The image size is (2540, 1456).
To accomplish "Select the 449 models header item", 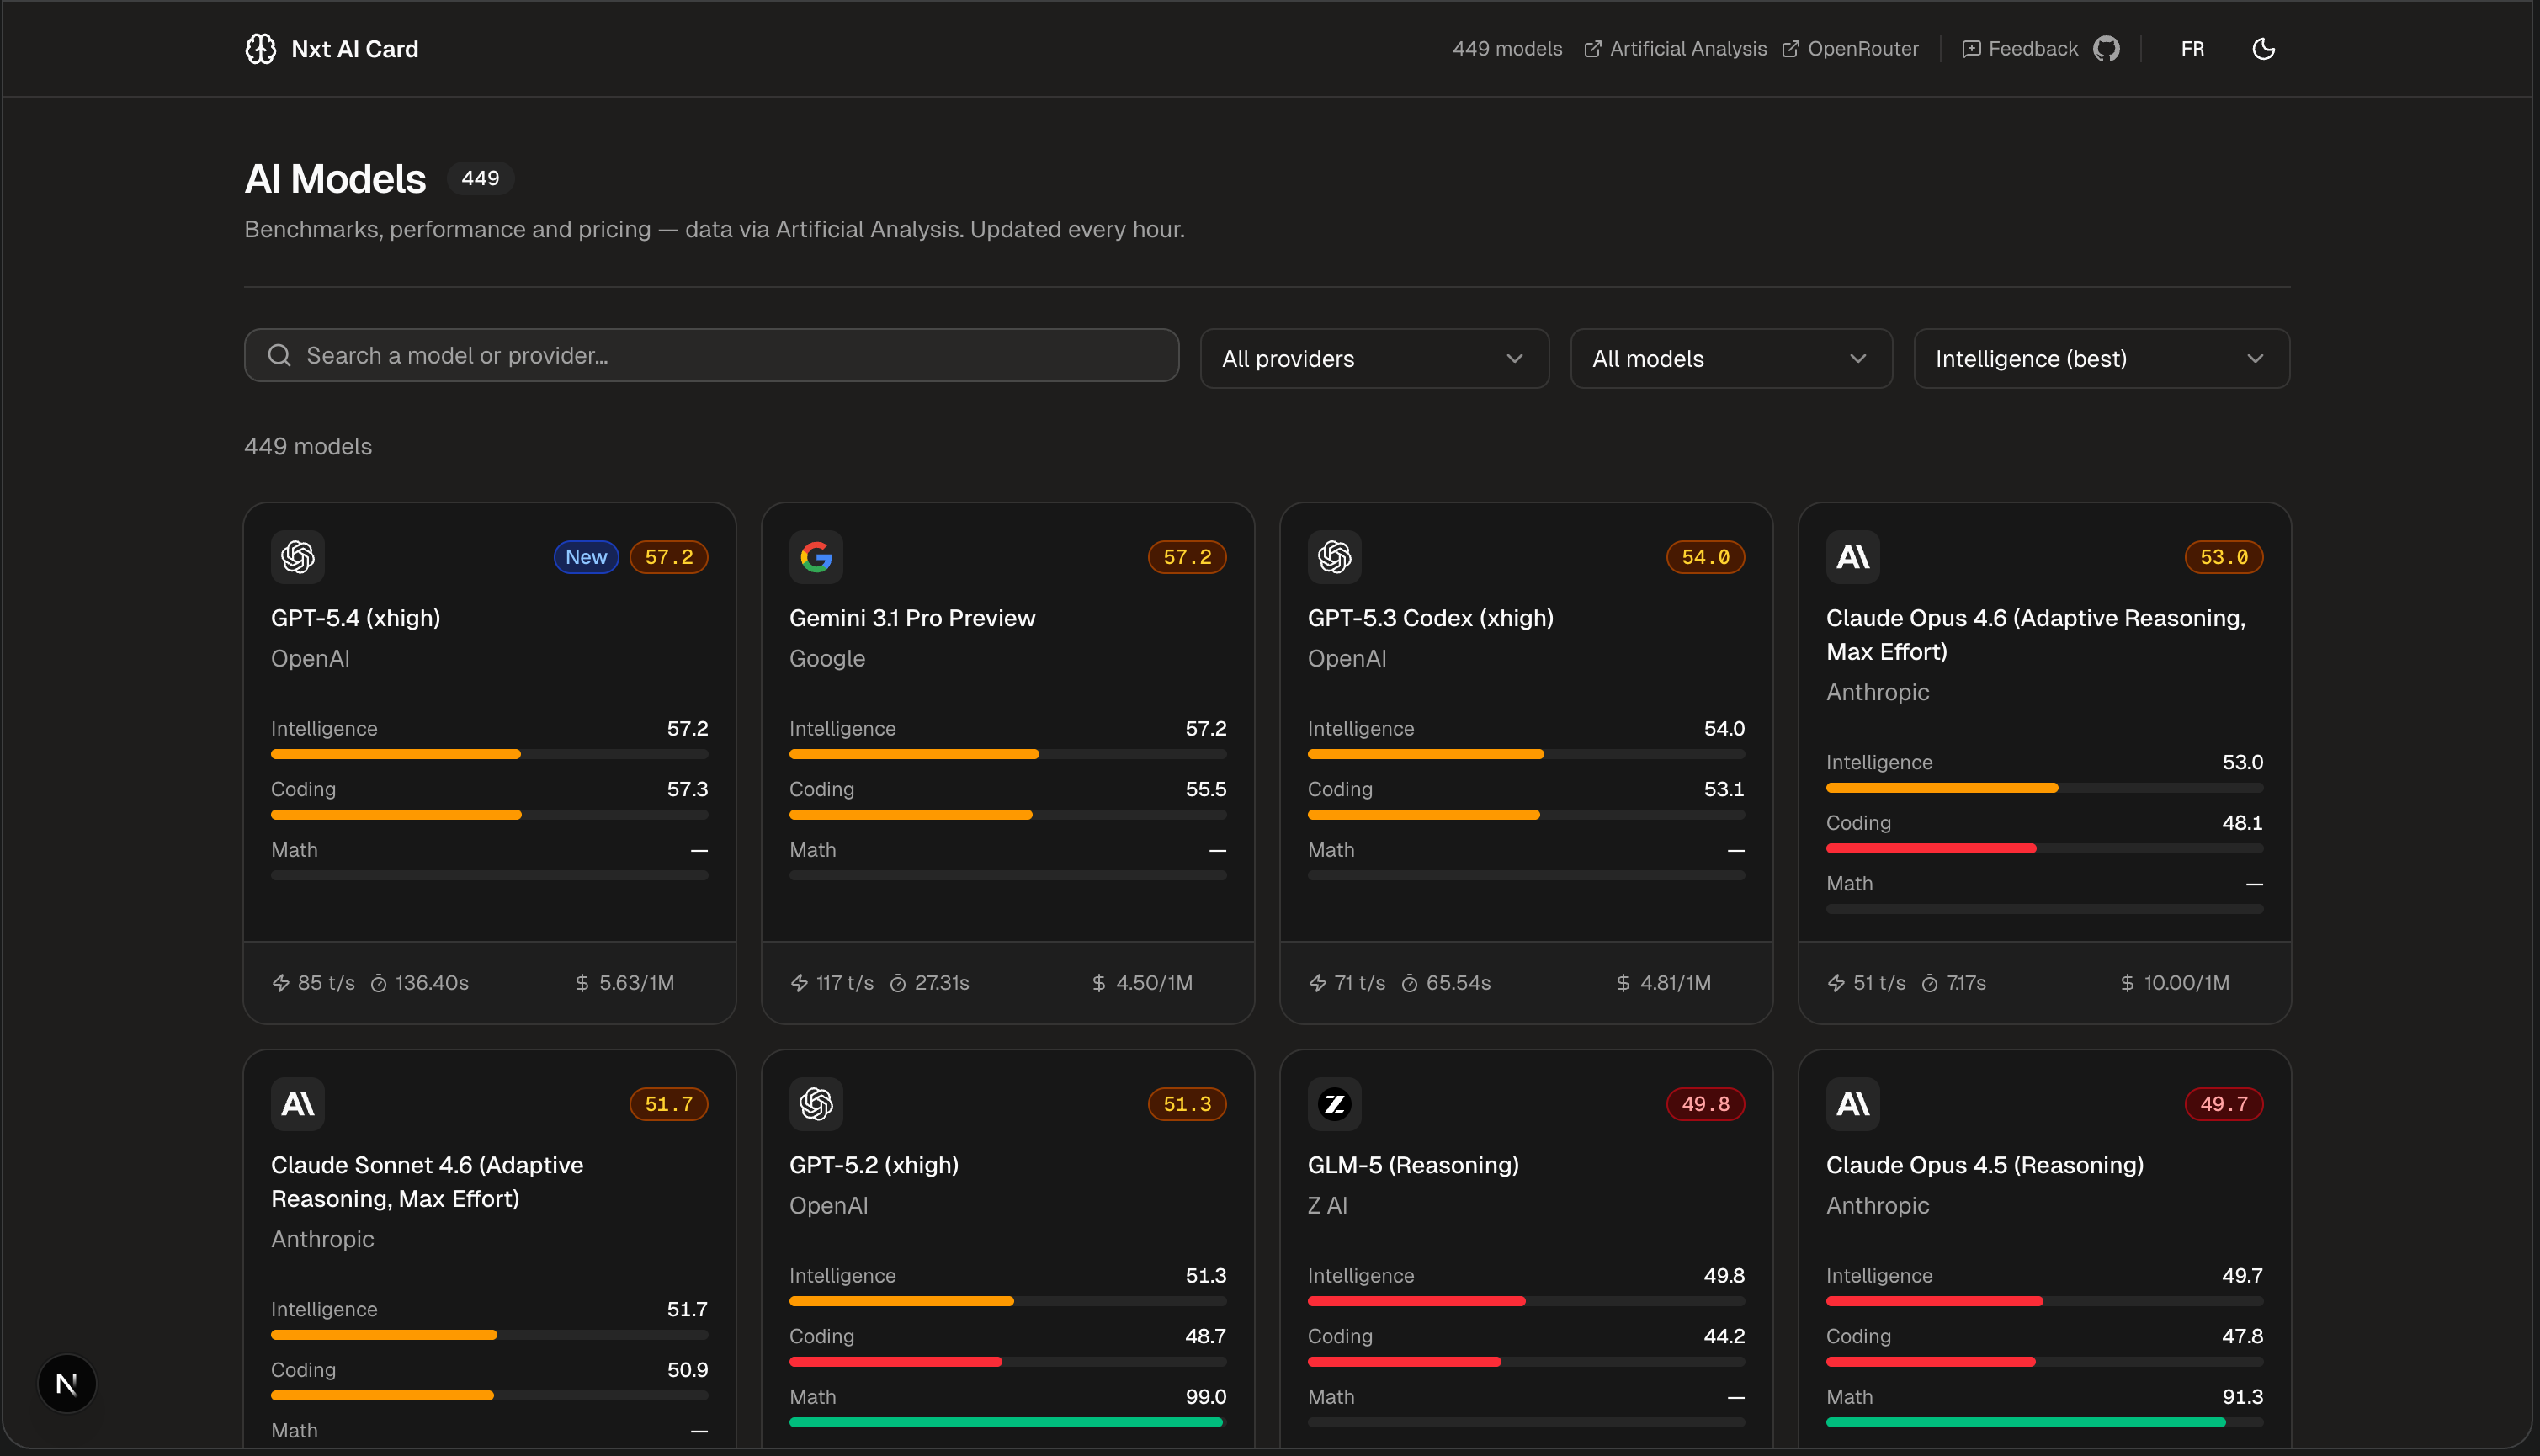I will click(x=1507, y=48).
